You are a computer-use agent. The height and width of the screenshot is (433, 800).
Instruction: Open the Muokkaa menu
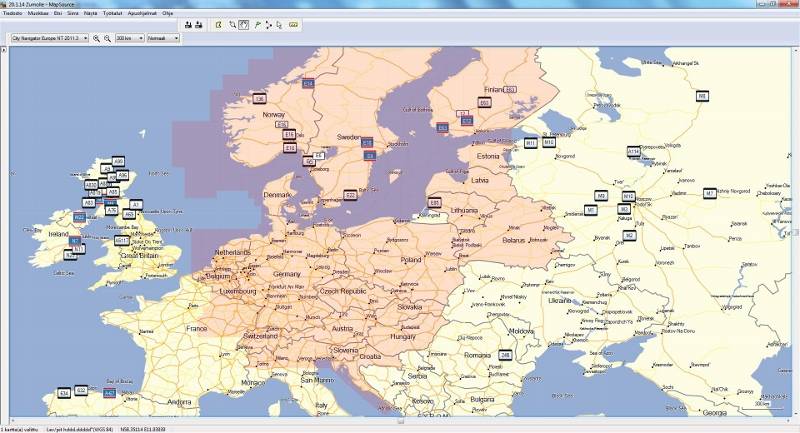(38, 13)
